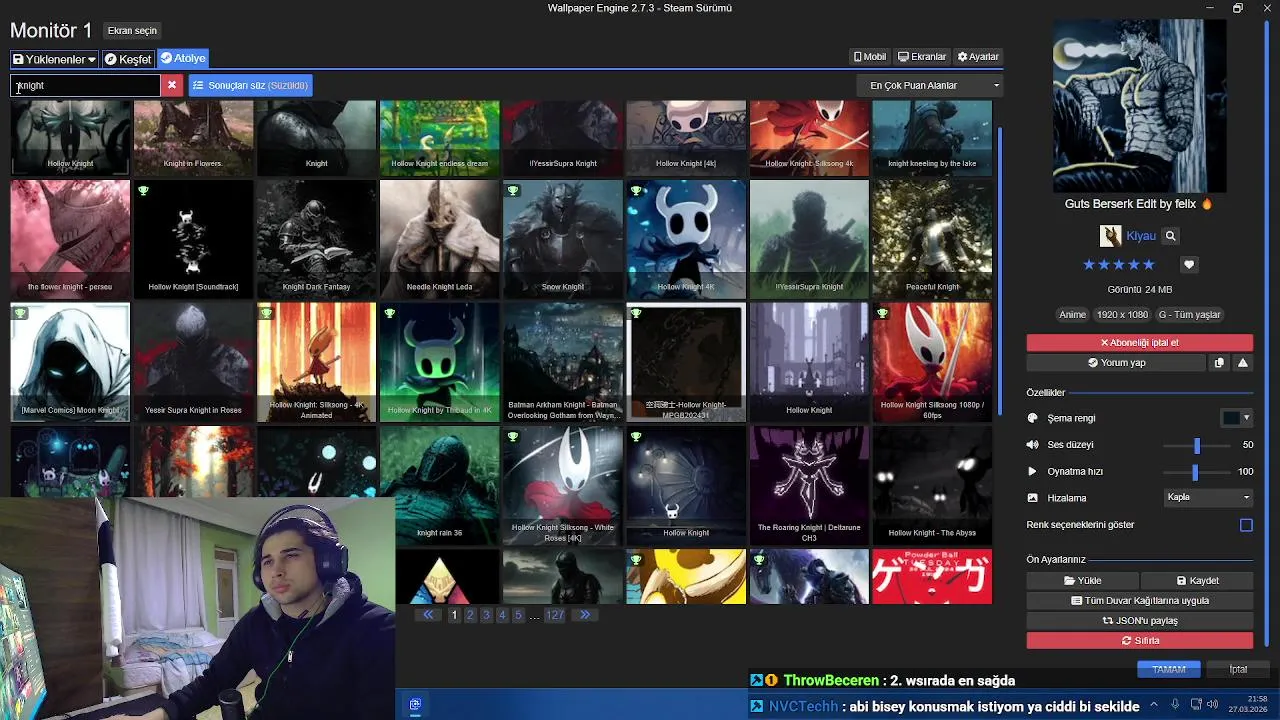Viewport: 1280px width, 720px height.
Task: Click Aboneliği iptal et button
Action: coord(1139,343)
